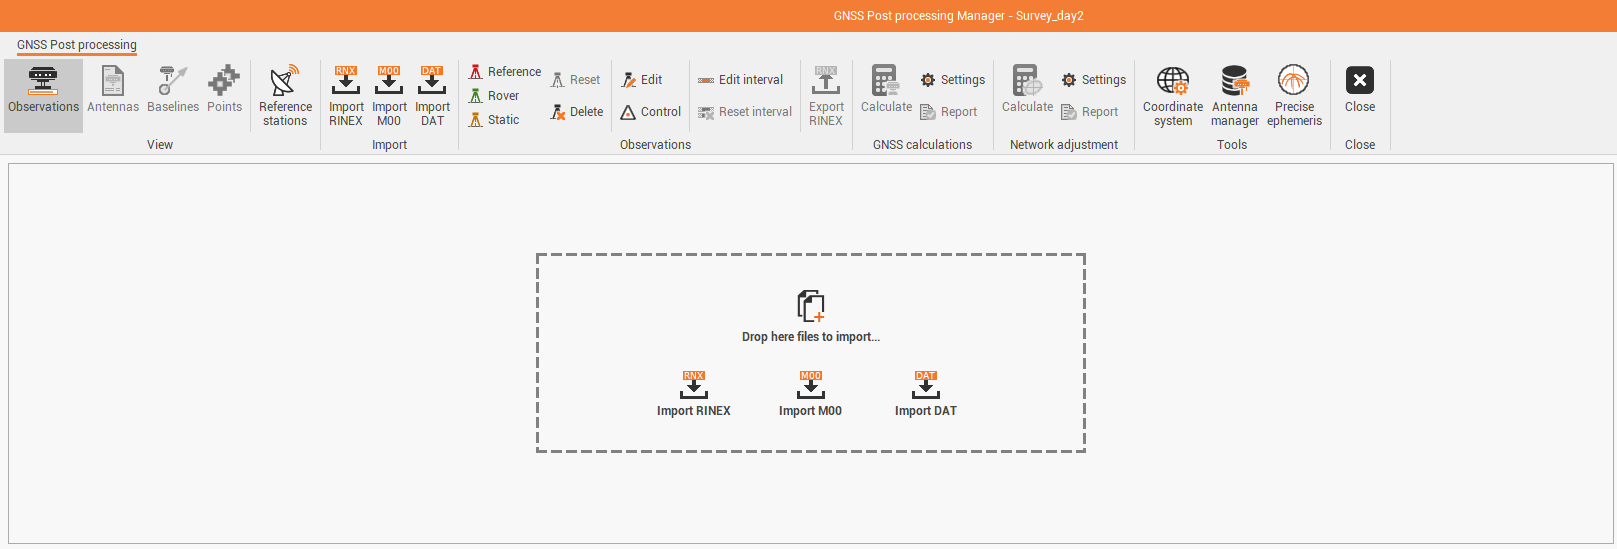Viewport: 1617px width, 549px height.
Task: Switch to Observations view
Action: point(43,95)
